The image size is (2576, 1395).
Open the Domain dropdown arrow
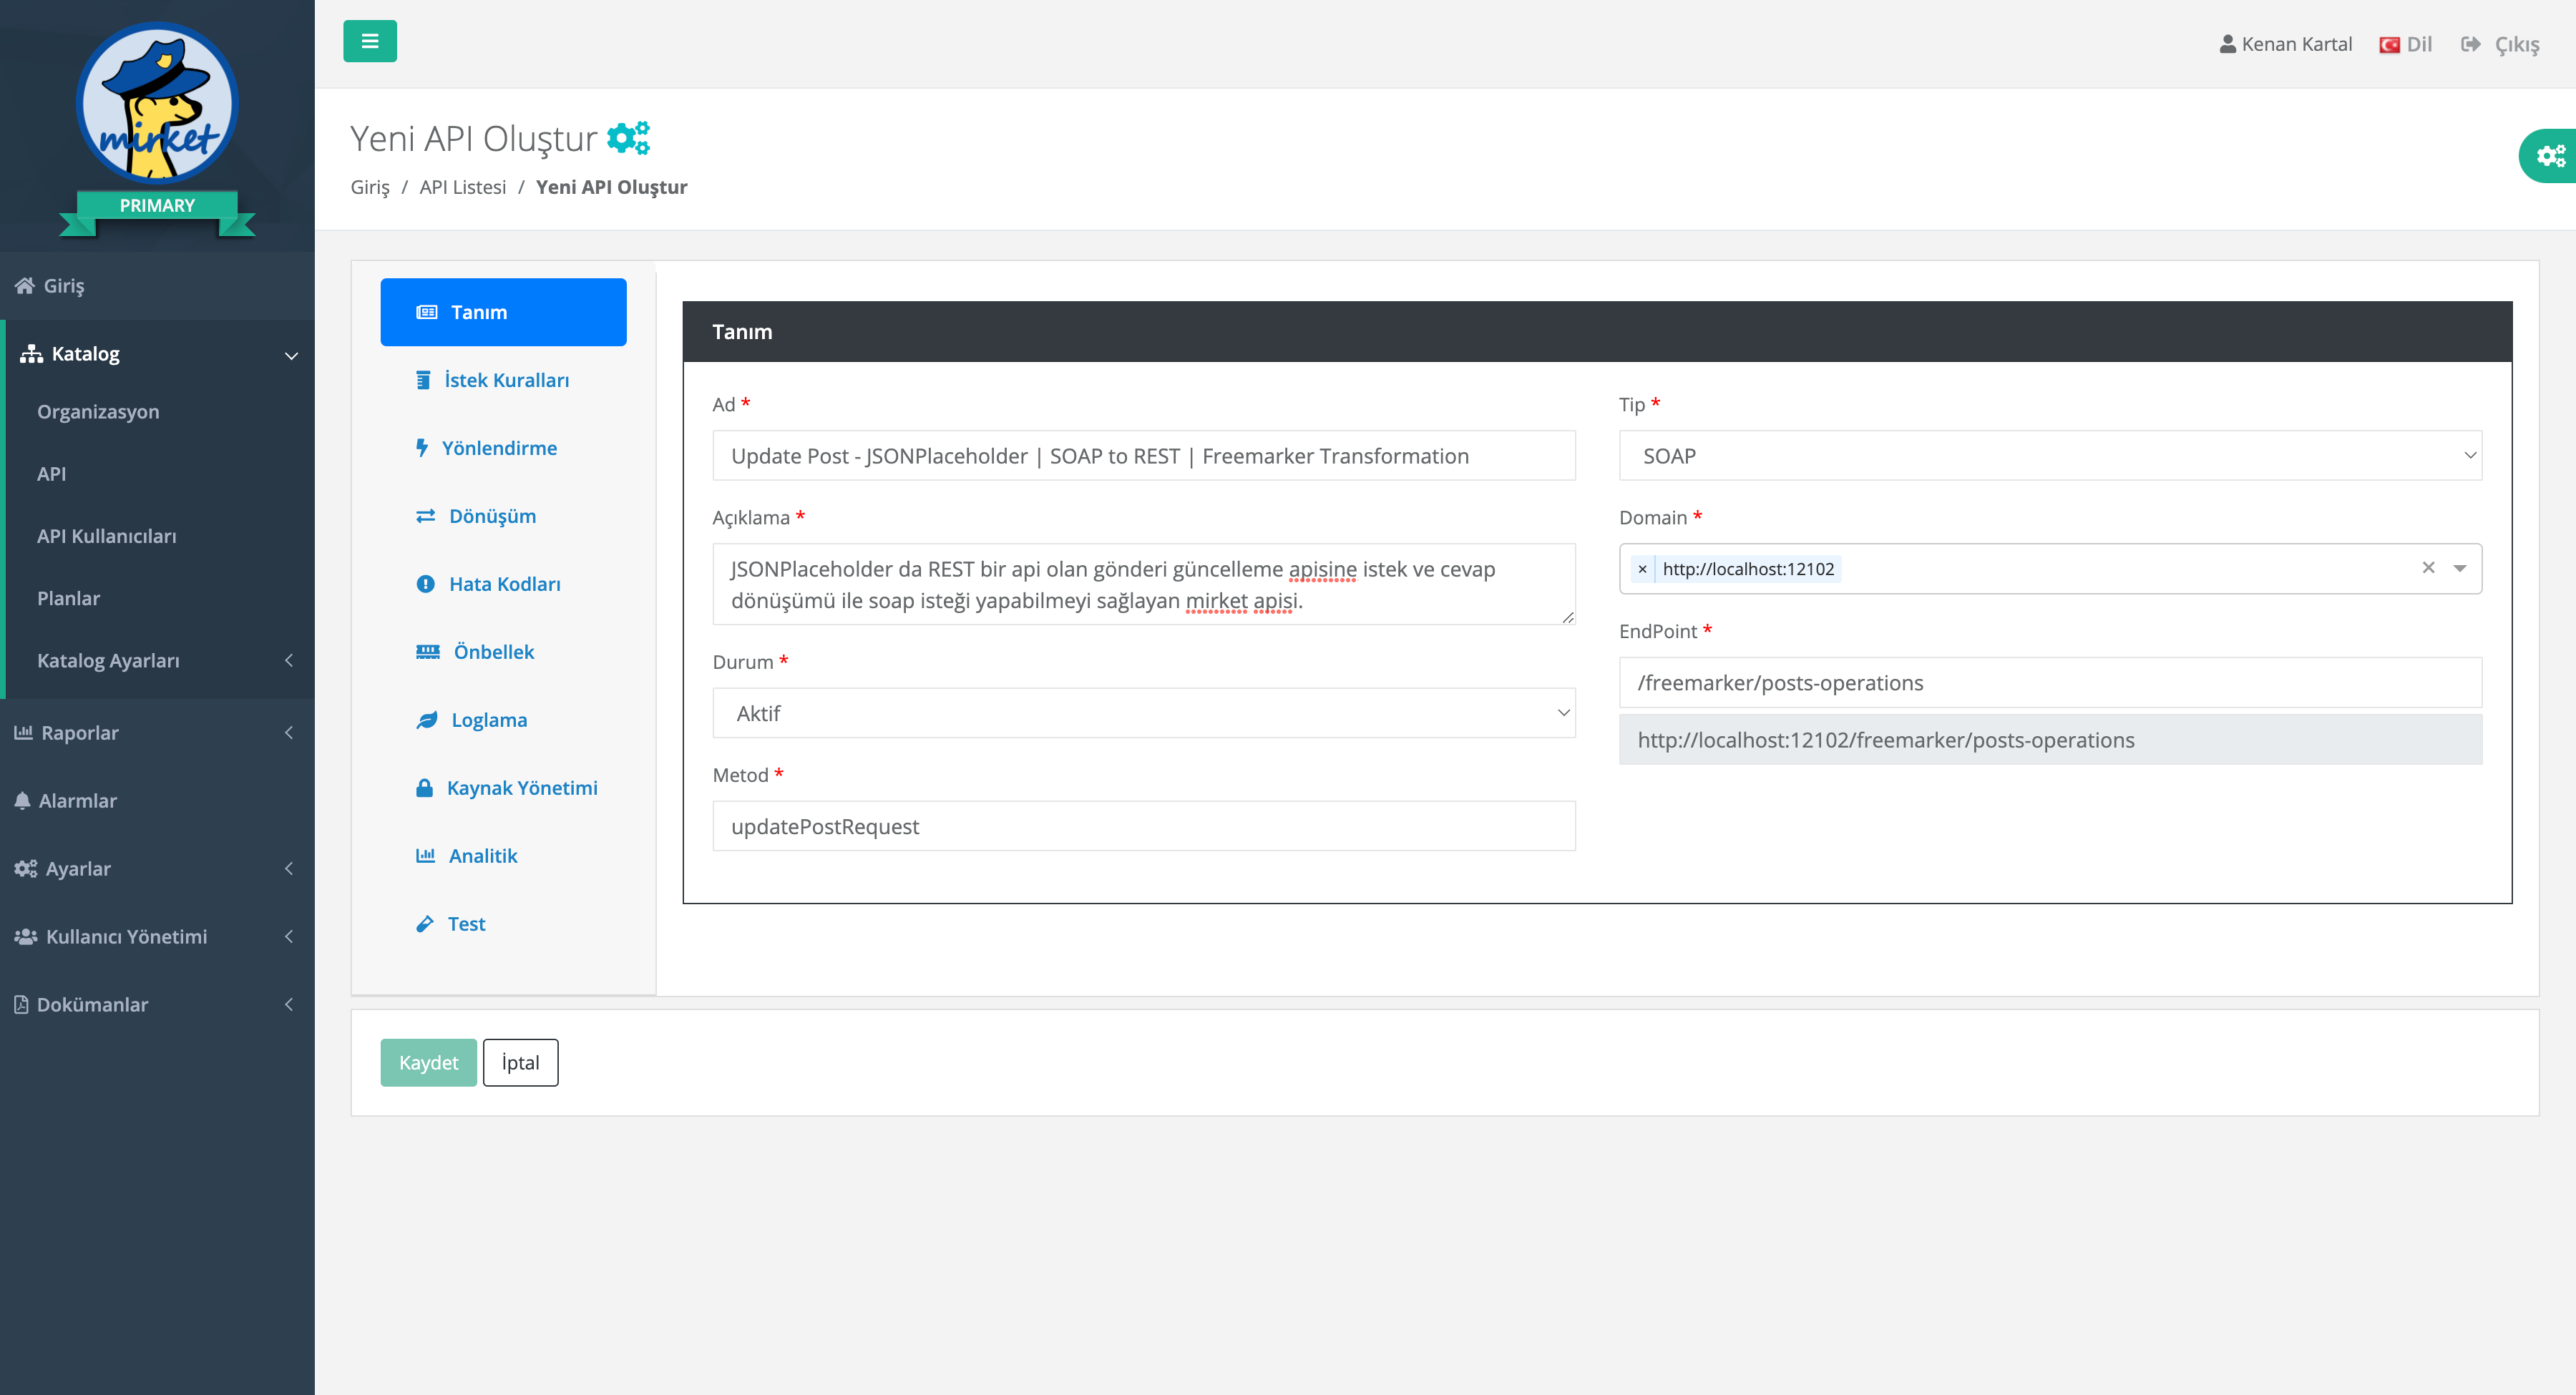2460,568
